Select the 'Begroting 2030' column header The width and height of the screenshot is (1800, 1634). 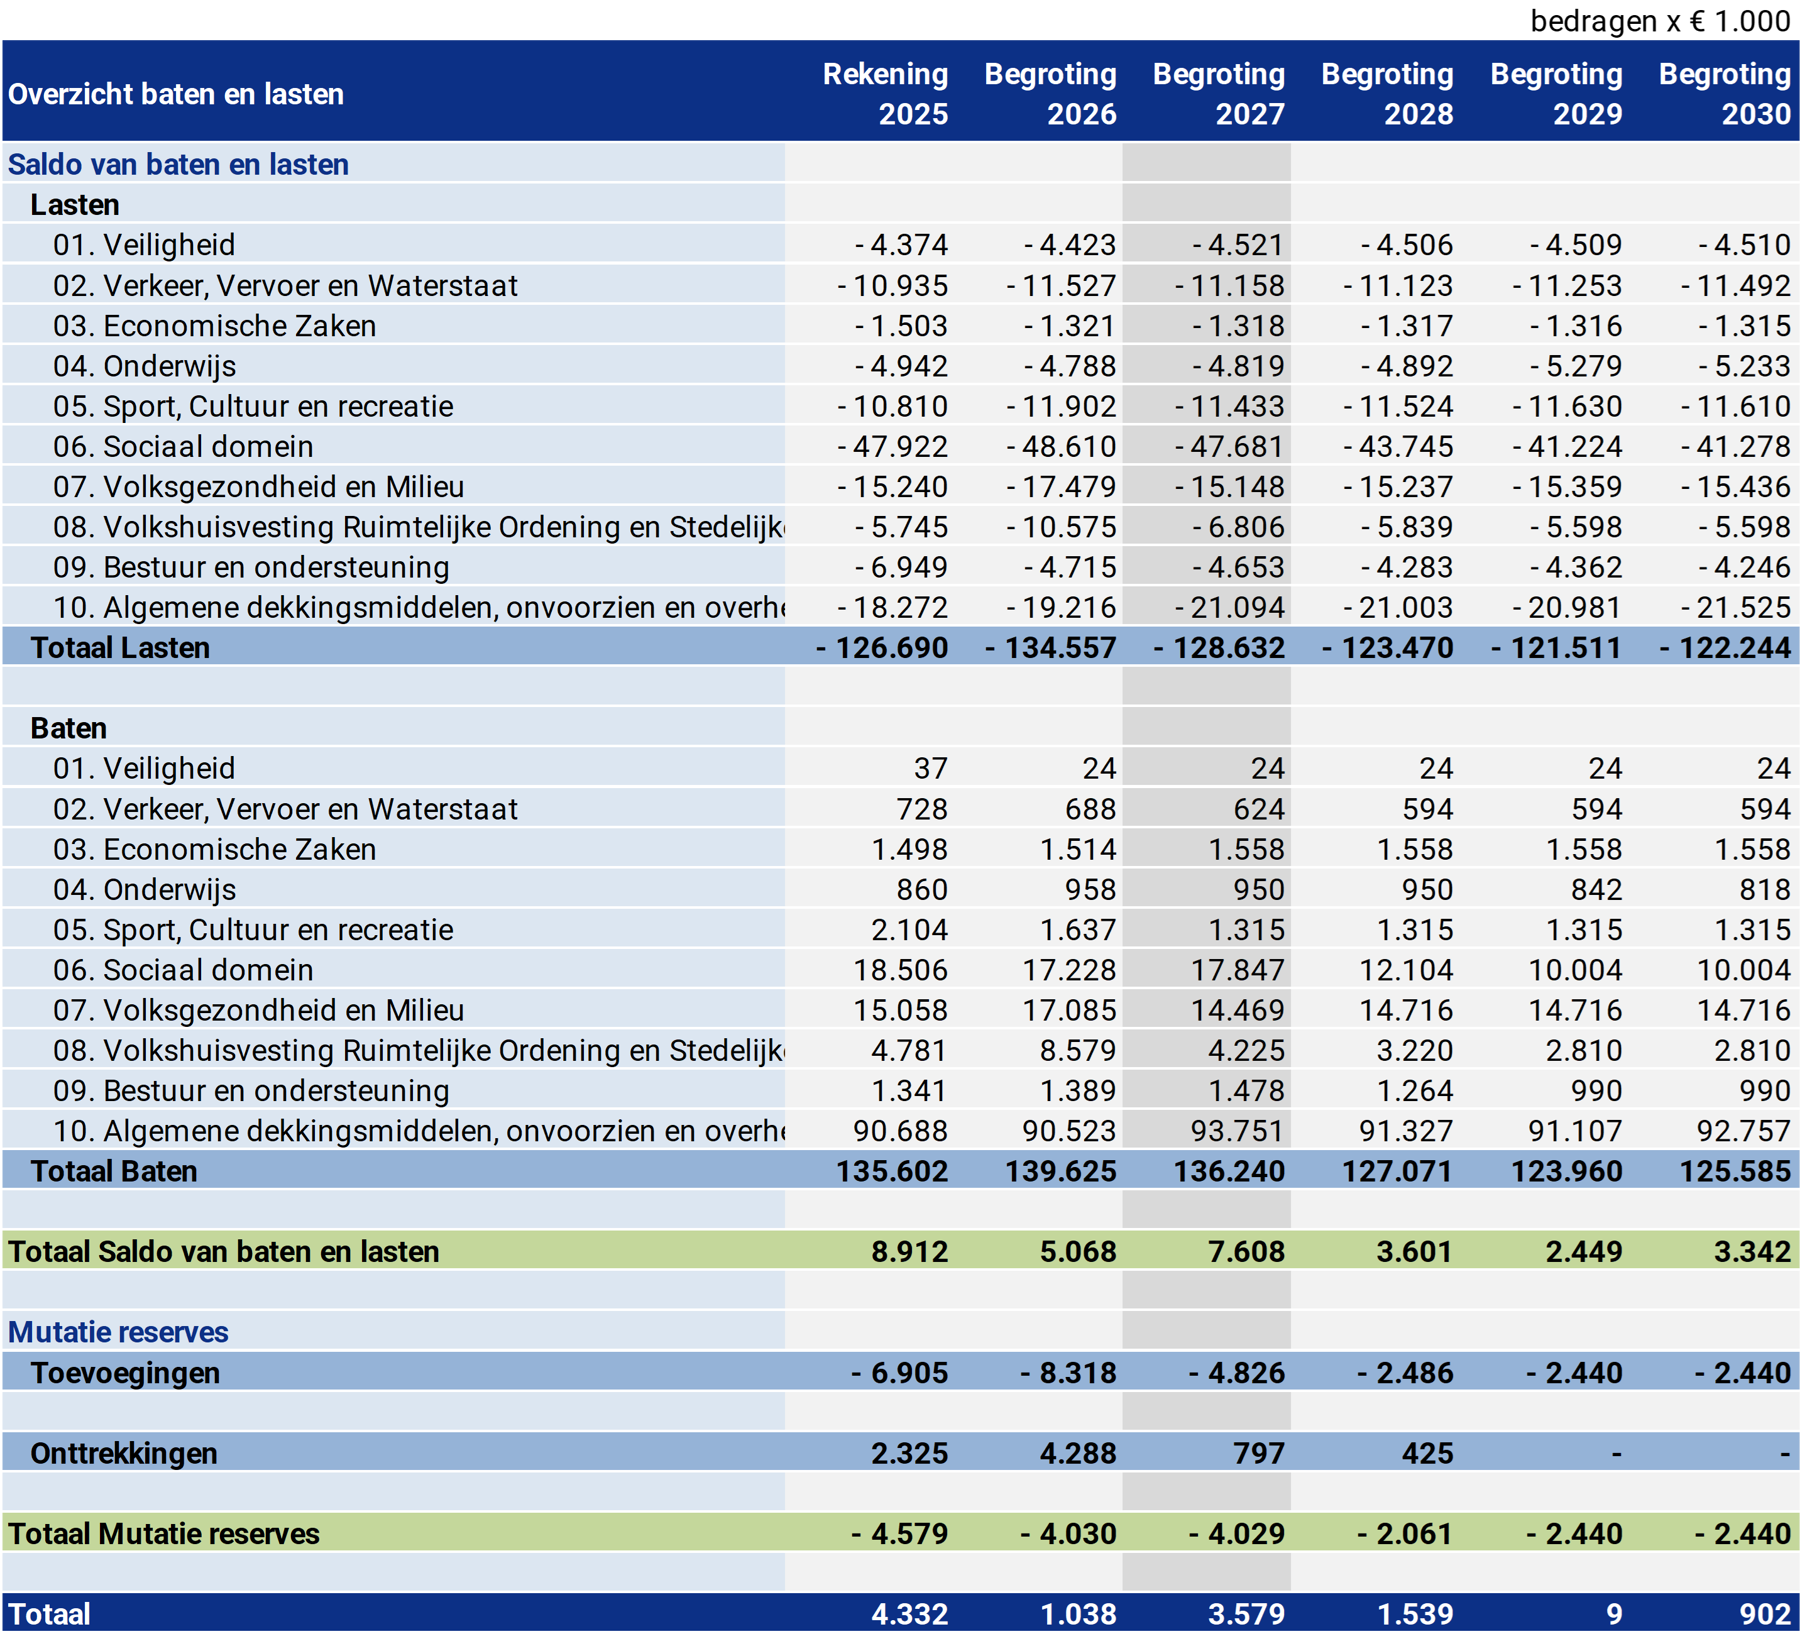1724,93
